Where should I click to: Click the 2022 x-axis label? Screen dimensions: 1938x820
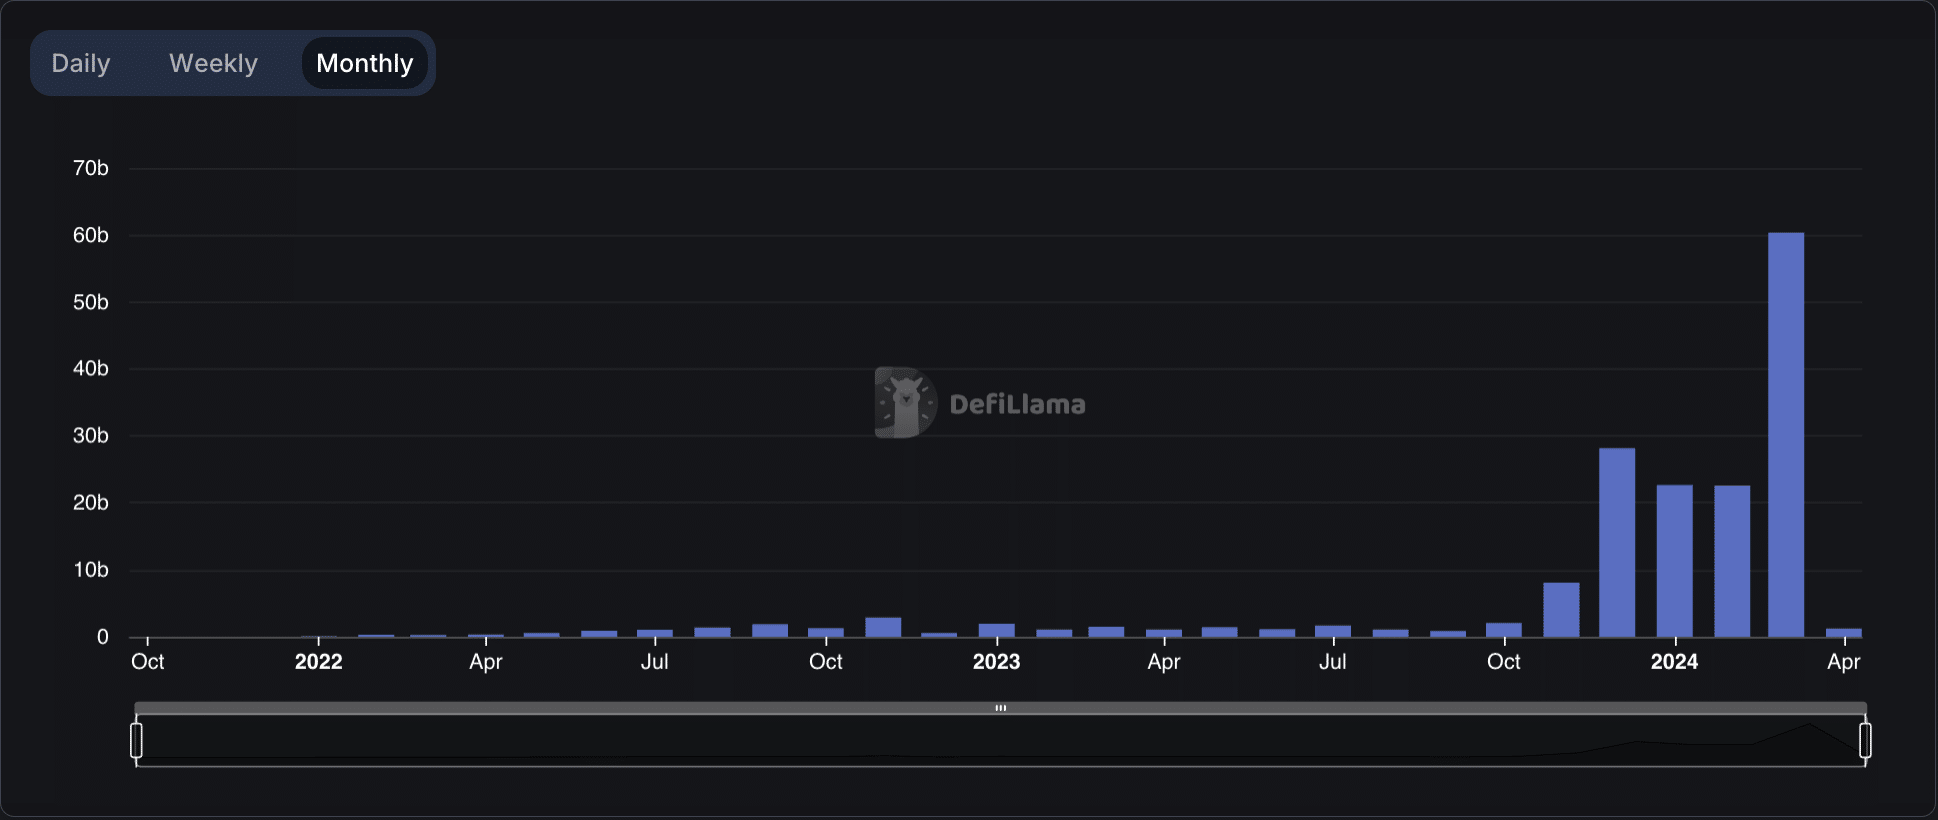point(318,662)
